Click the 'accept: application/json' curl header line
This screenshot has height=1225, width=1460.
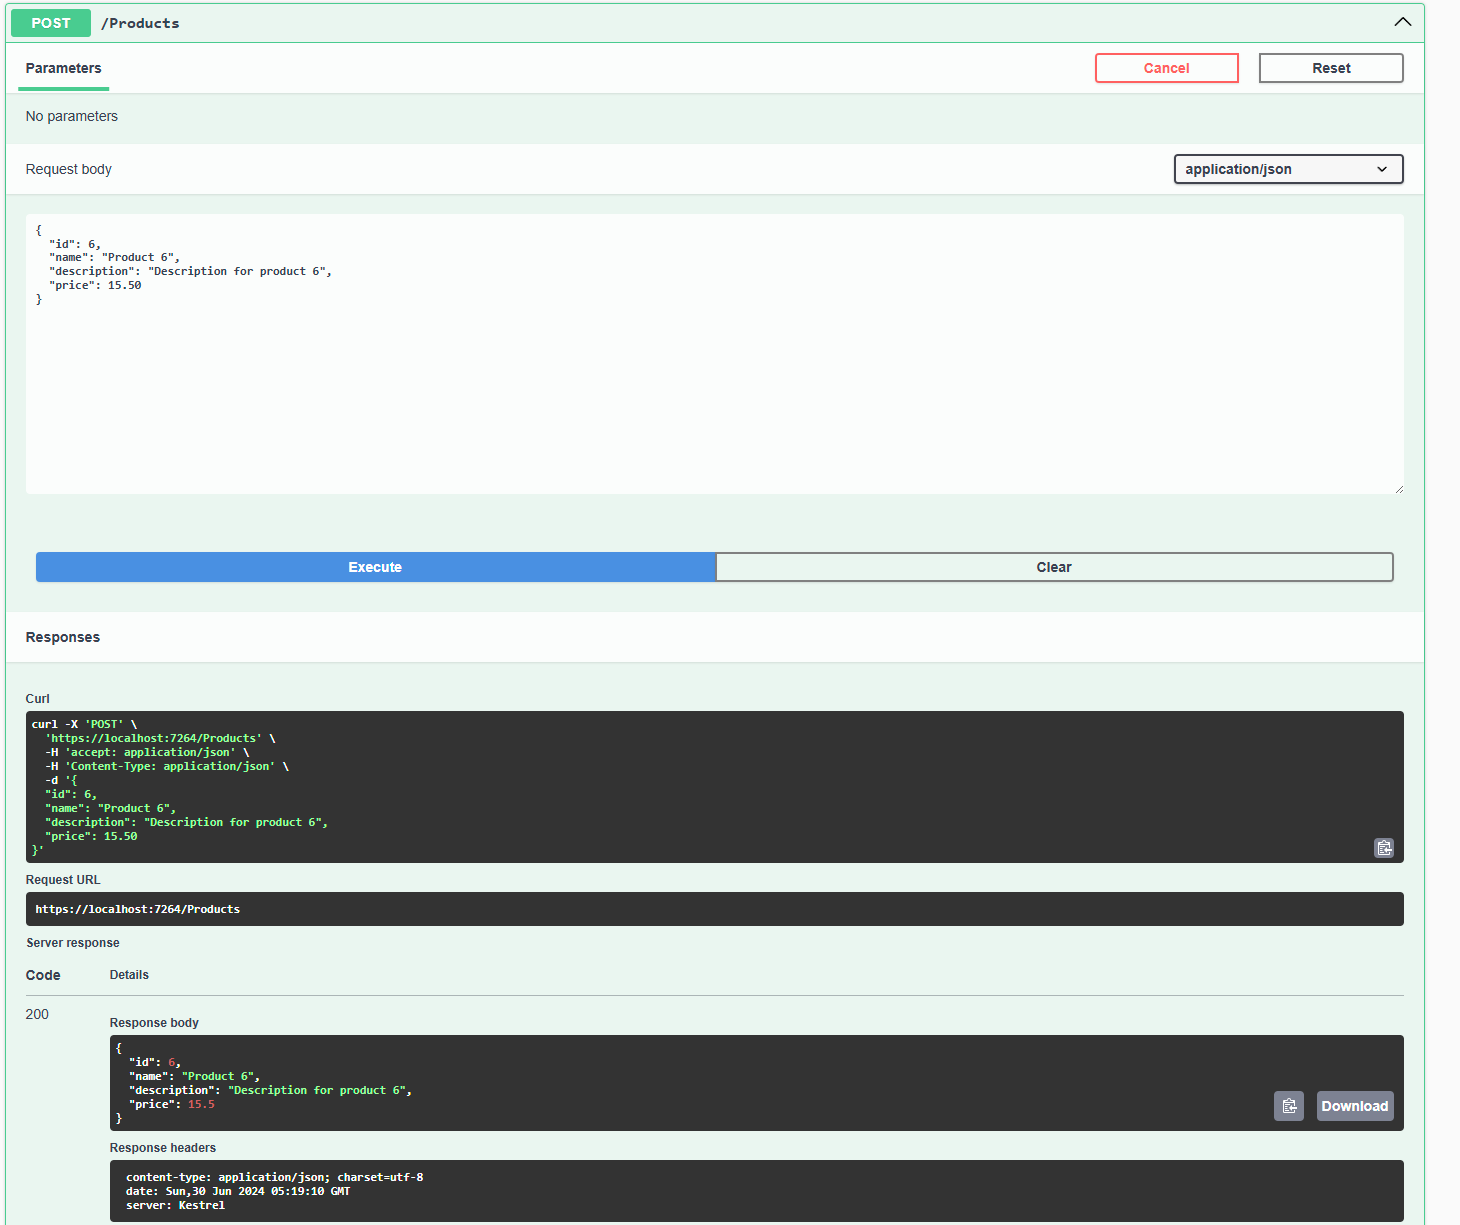click(x=147, y=752)
